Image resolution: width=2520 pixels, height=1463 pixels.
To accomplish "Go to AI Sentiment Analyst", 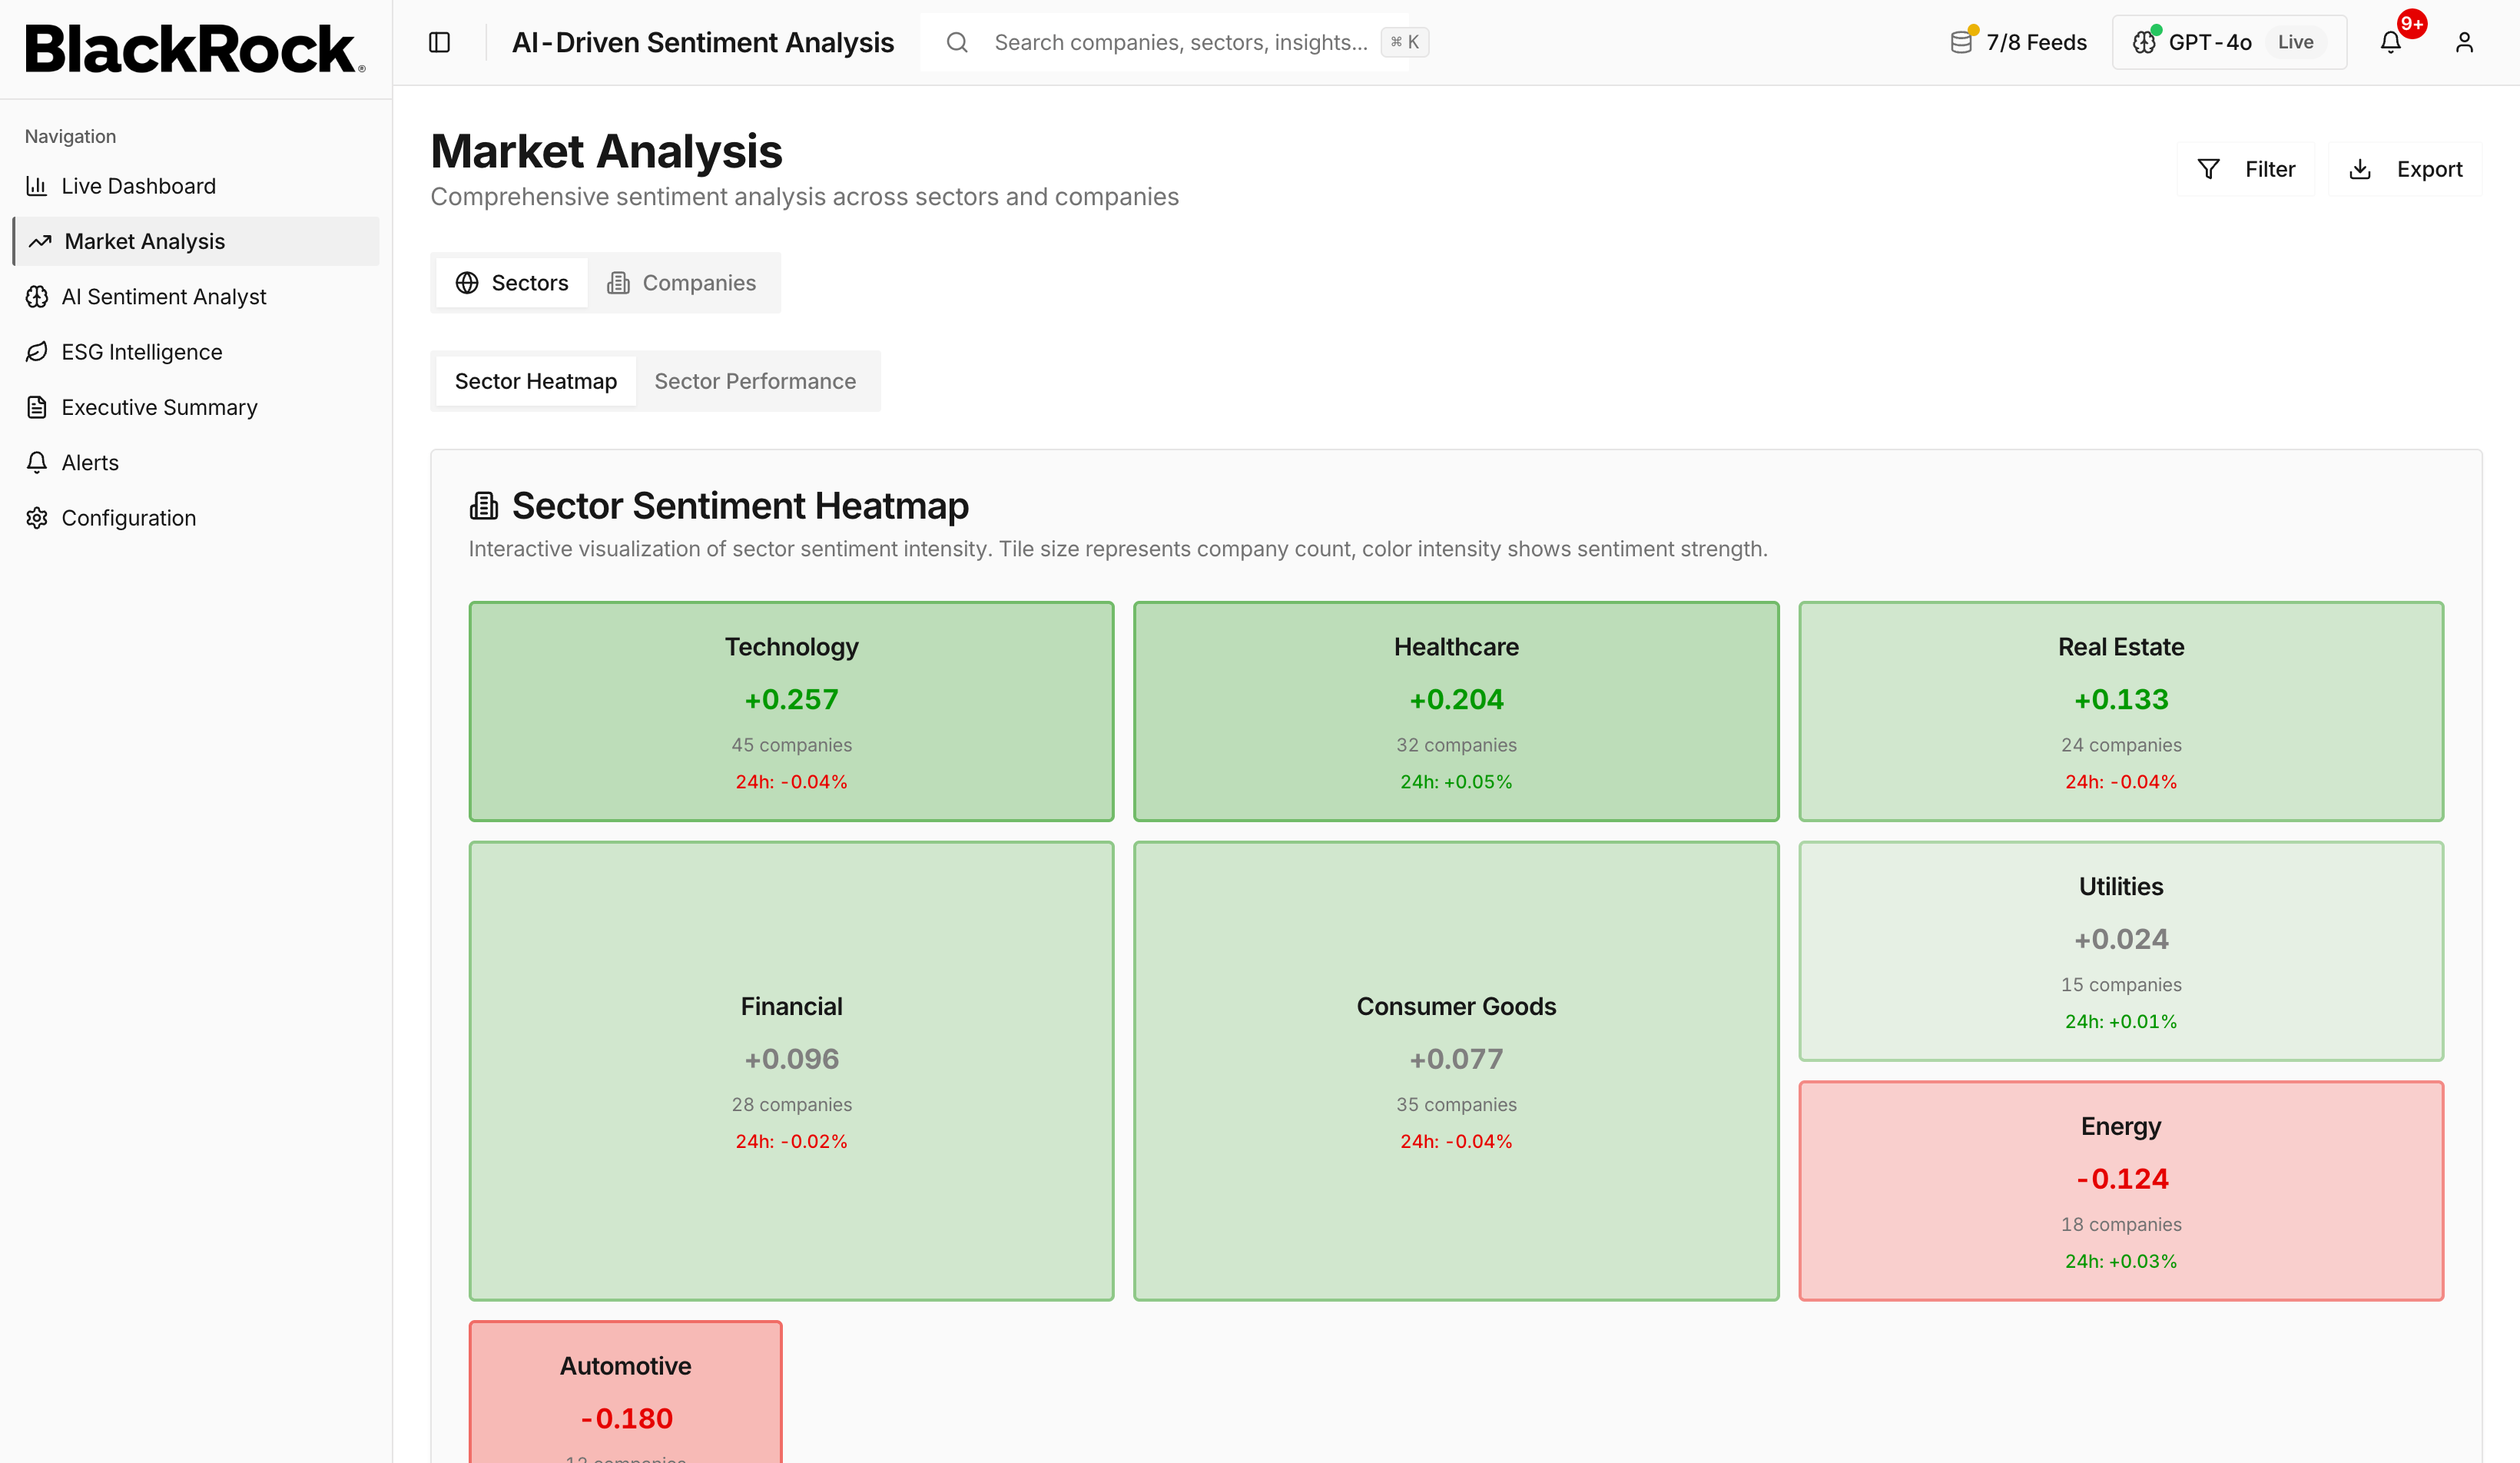I will tap(196, 297).
